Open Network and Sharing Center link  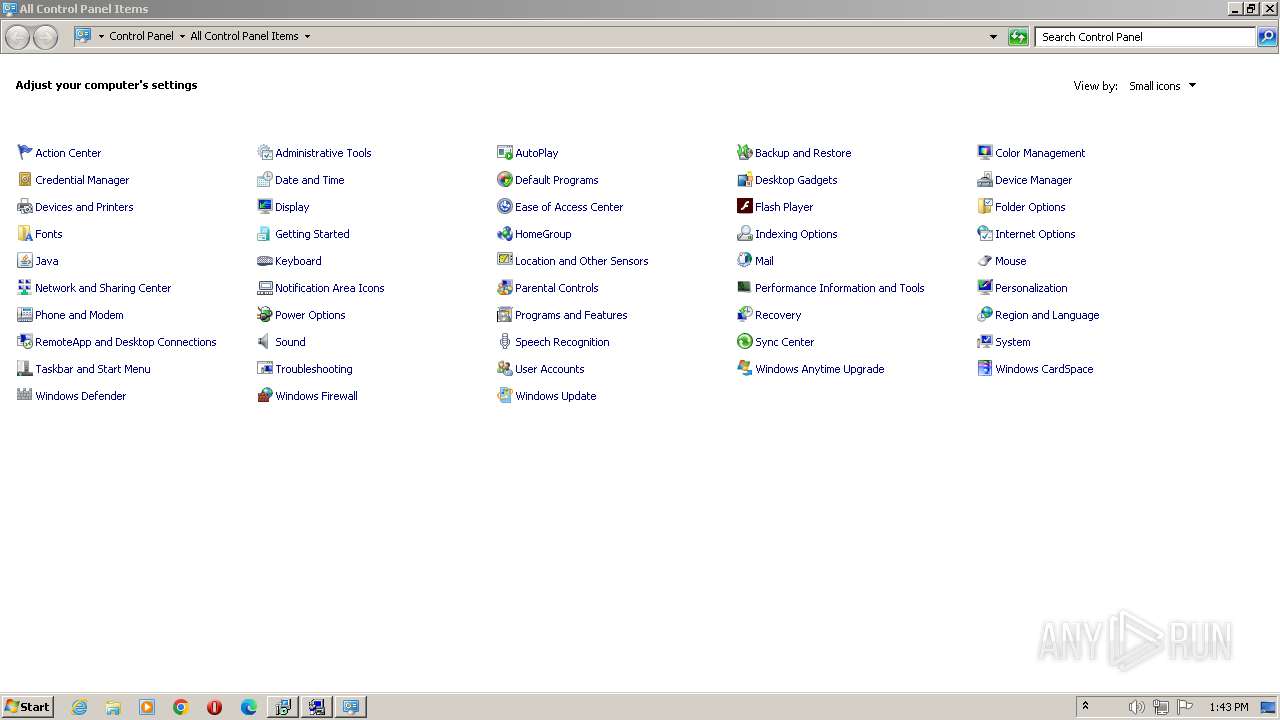coord(103,288)
